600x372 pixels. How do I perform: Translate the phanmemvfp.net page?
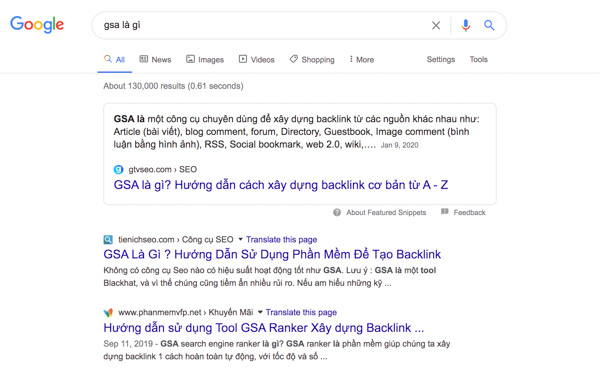point(302,312)
